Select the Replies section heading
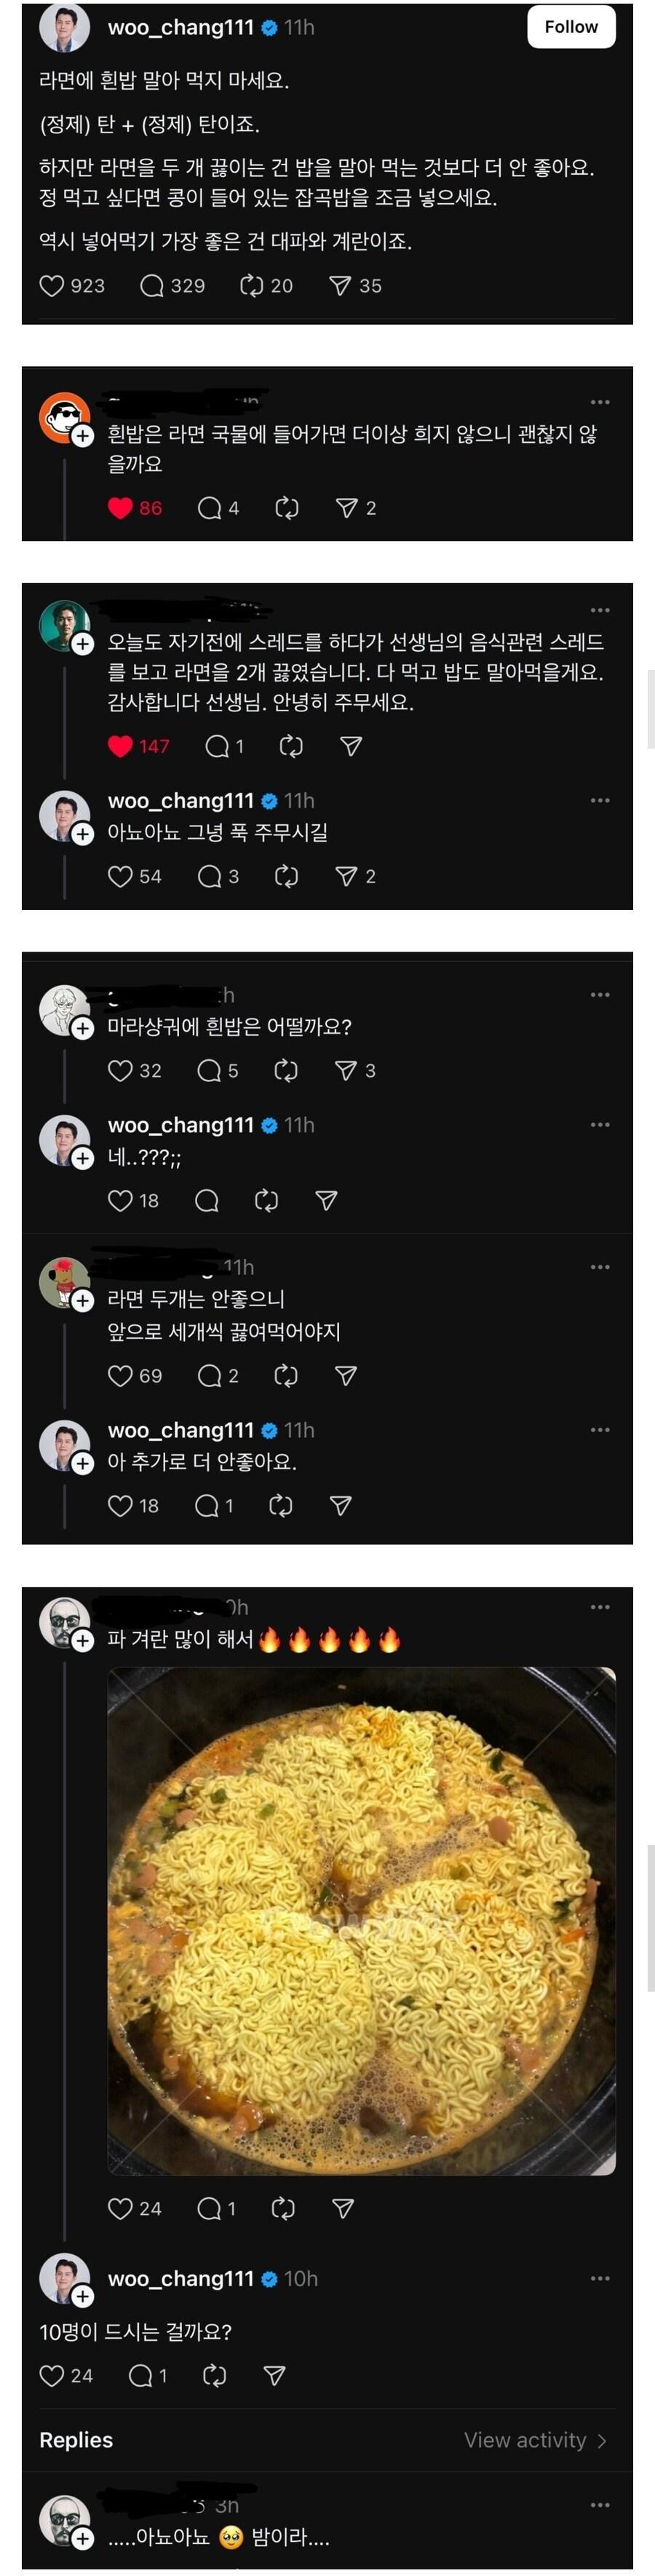Screen dimensions: 655x2576 (76, 2440)
